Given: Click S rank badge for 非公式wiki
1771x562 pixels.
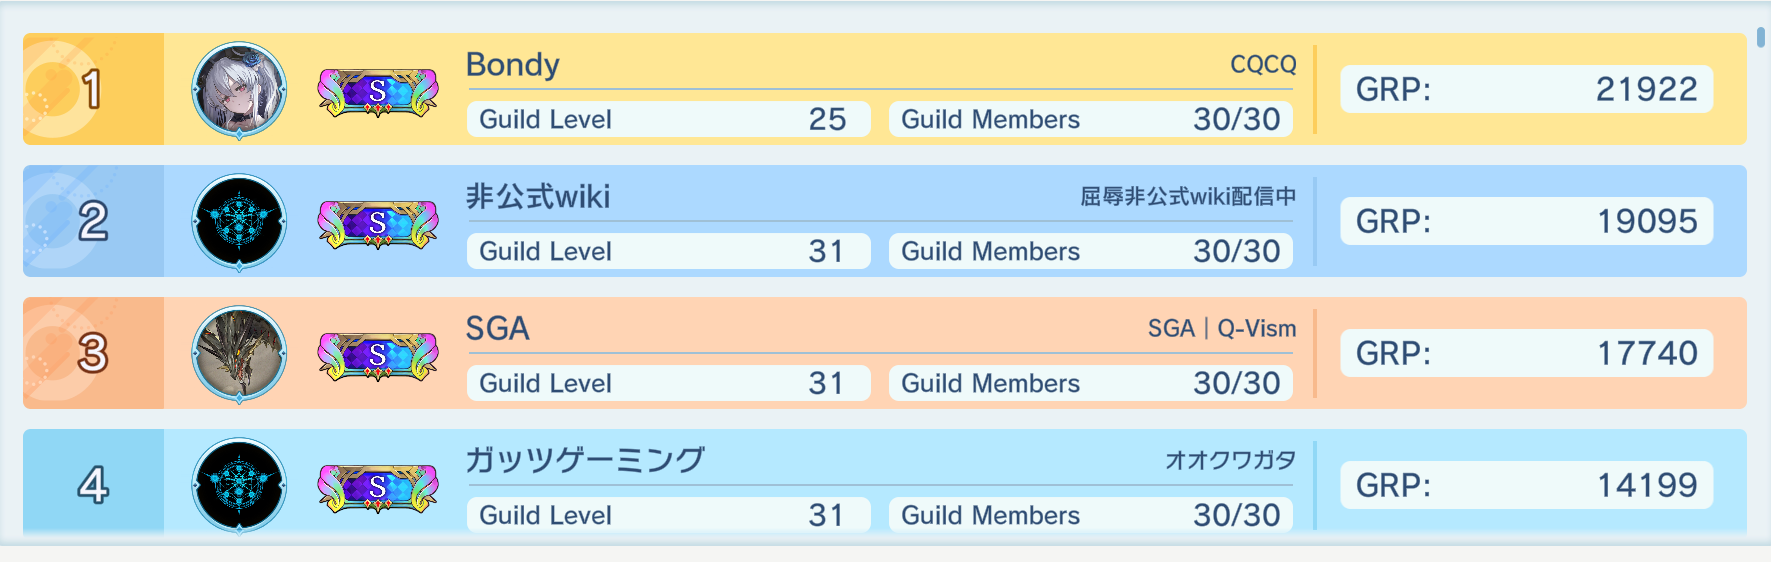Looking at the screenshot, I should tap(378, 224).
